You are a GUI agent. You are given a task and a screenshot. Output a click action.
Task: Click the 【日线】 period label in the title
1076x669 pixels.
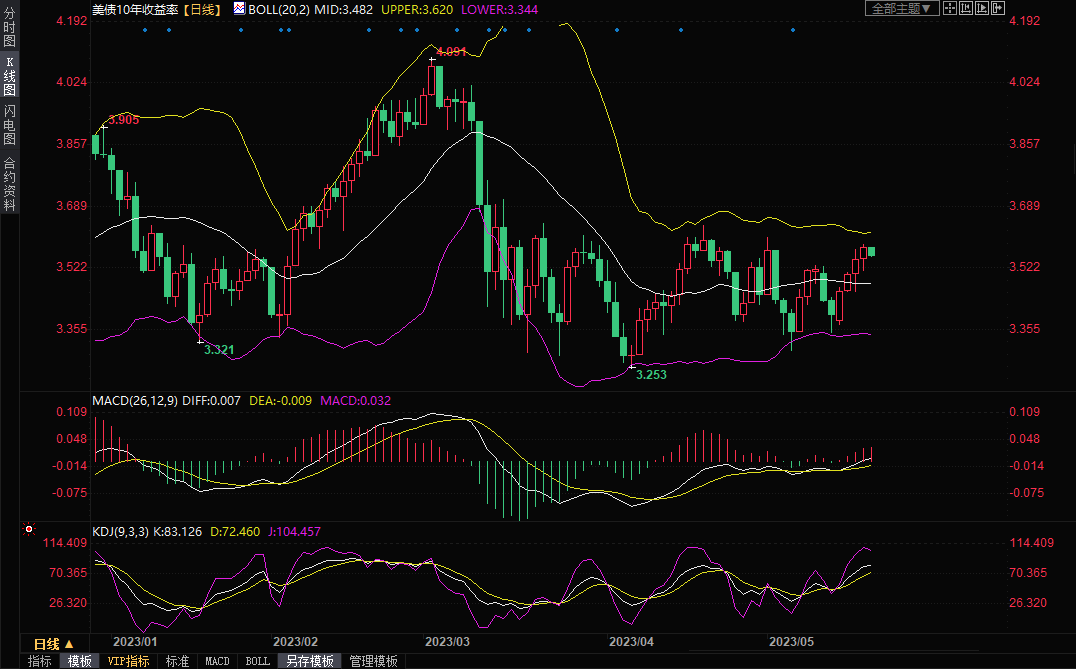click(203, 8)
